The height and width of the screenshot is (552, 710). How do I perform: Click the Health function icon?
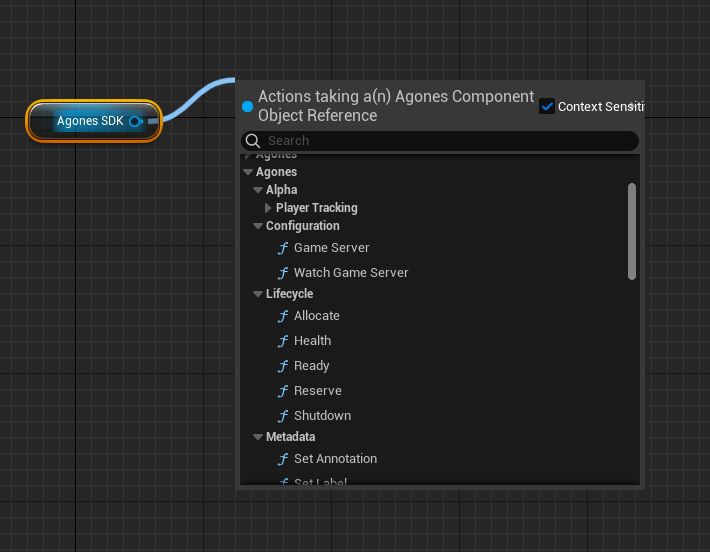[283, 341]
